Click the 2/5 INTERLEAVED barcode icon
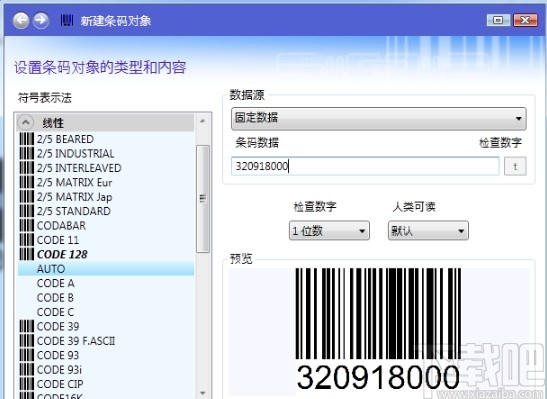 tap(27, 168)
